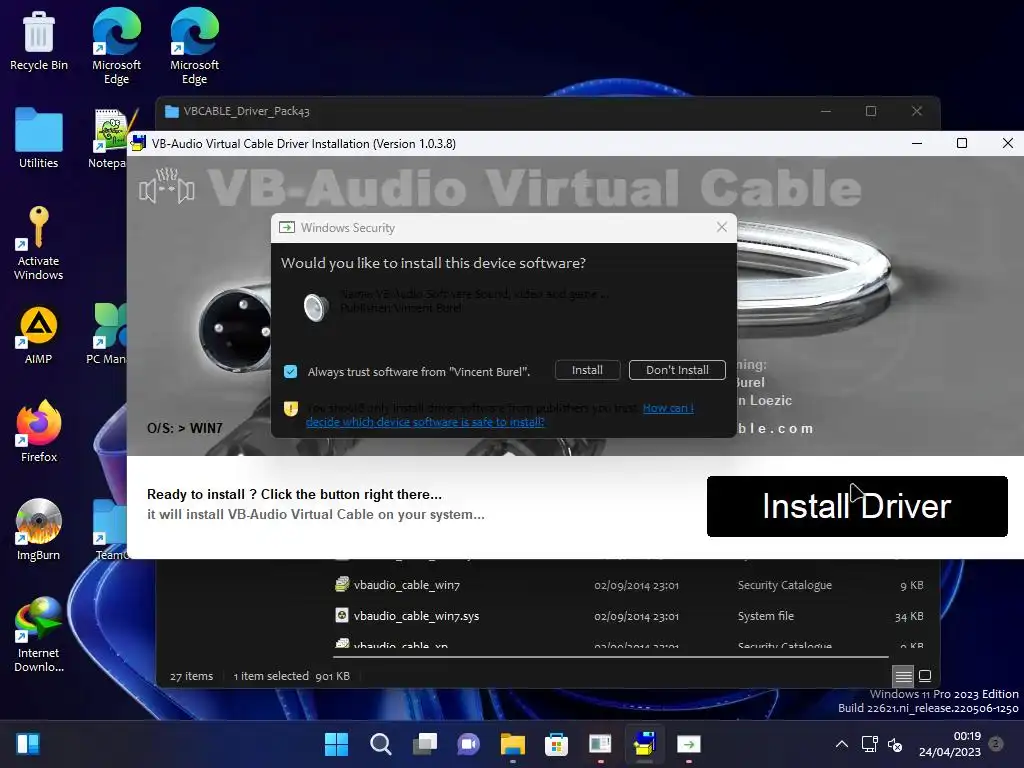Screen dimensions: 1024x768
Task: Maximize the VB-Audio installer window
Action: tap(962, 143)
